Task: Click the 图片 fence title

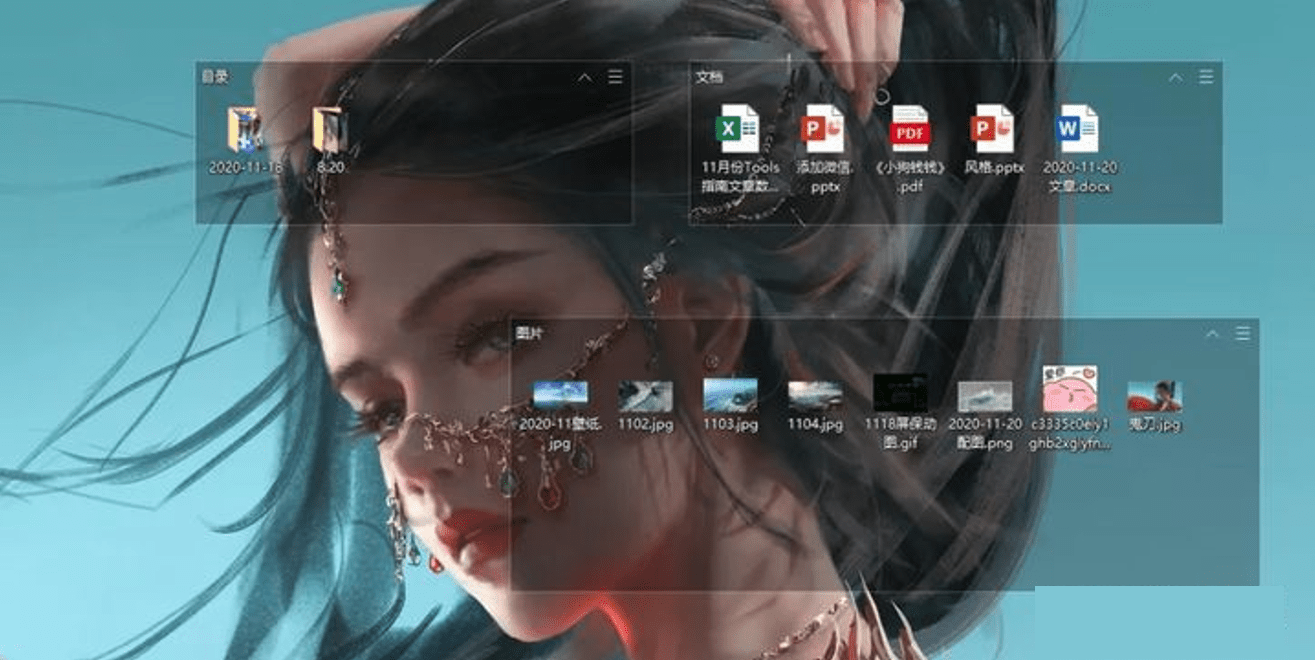Action: (x=529, y=332)
